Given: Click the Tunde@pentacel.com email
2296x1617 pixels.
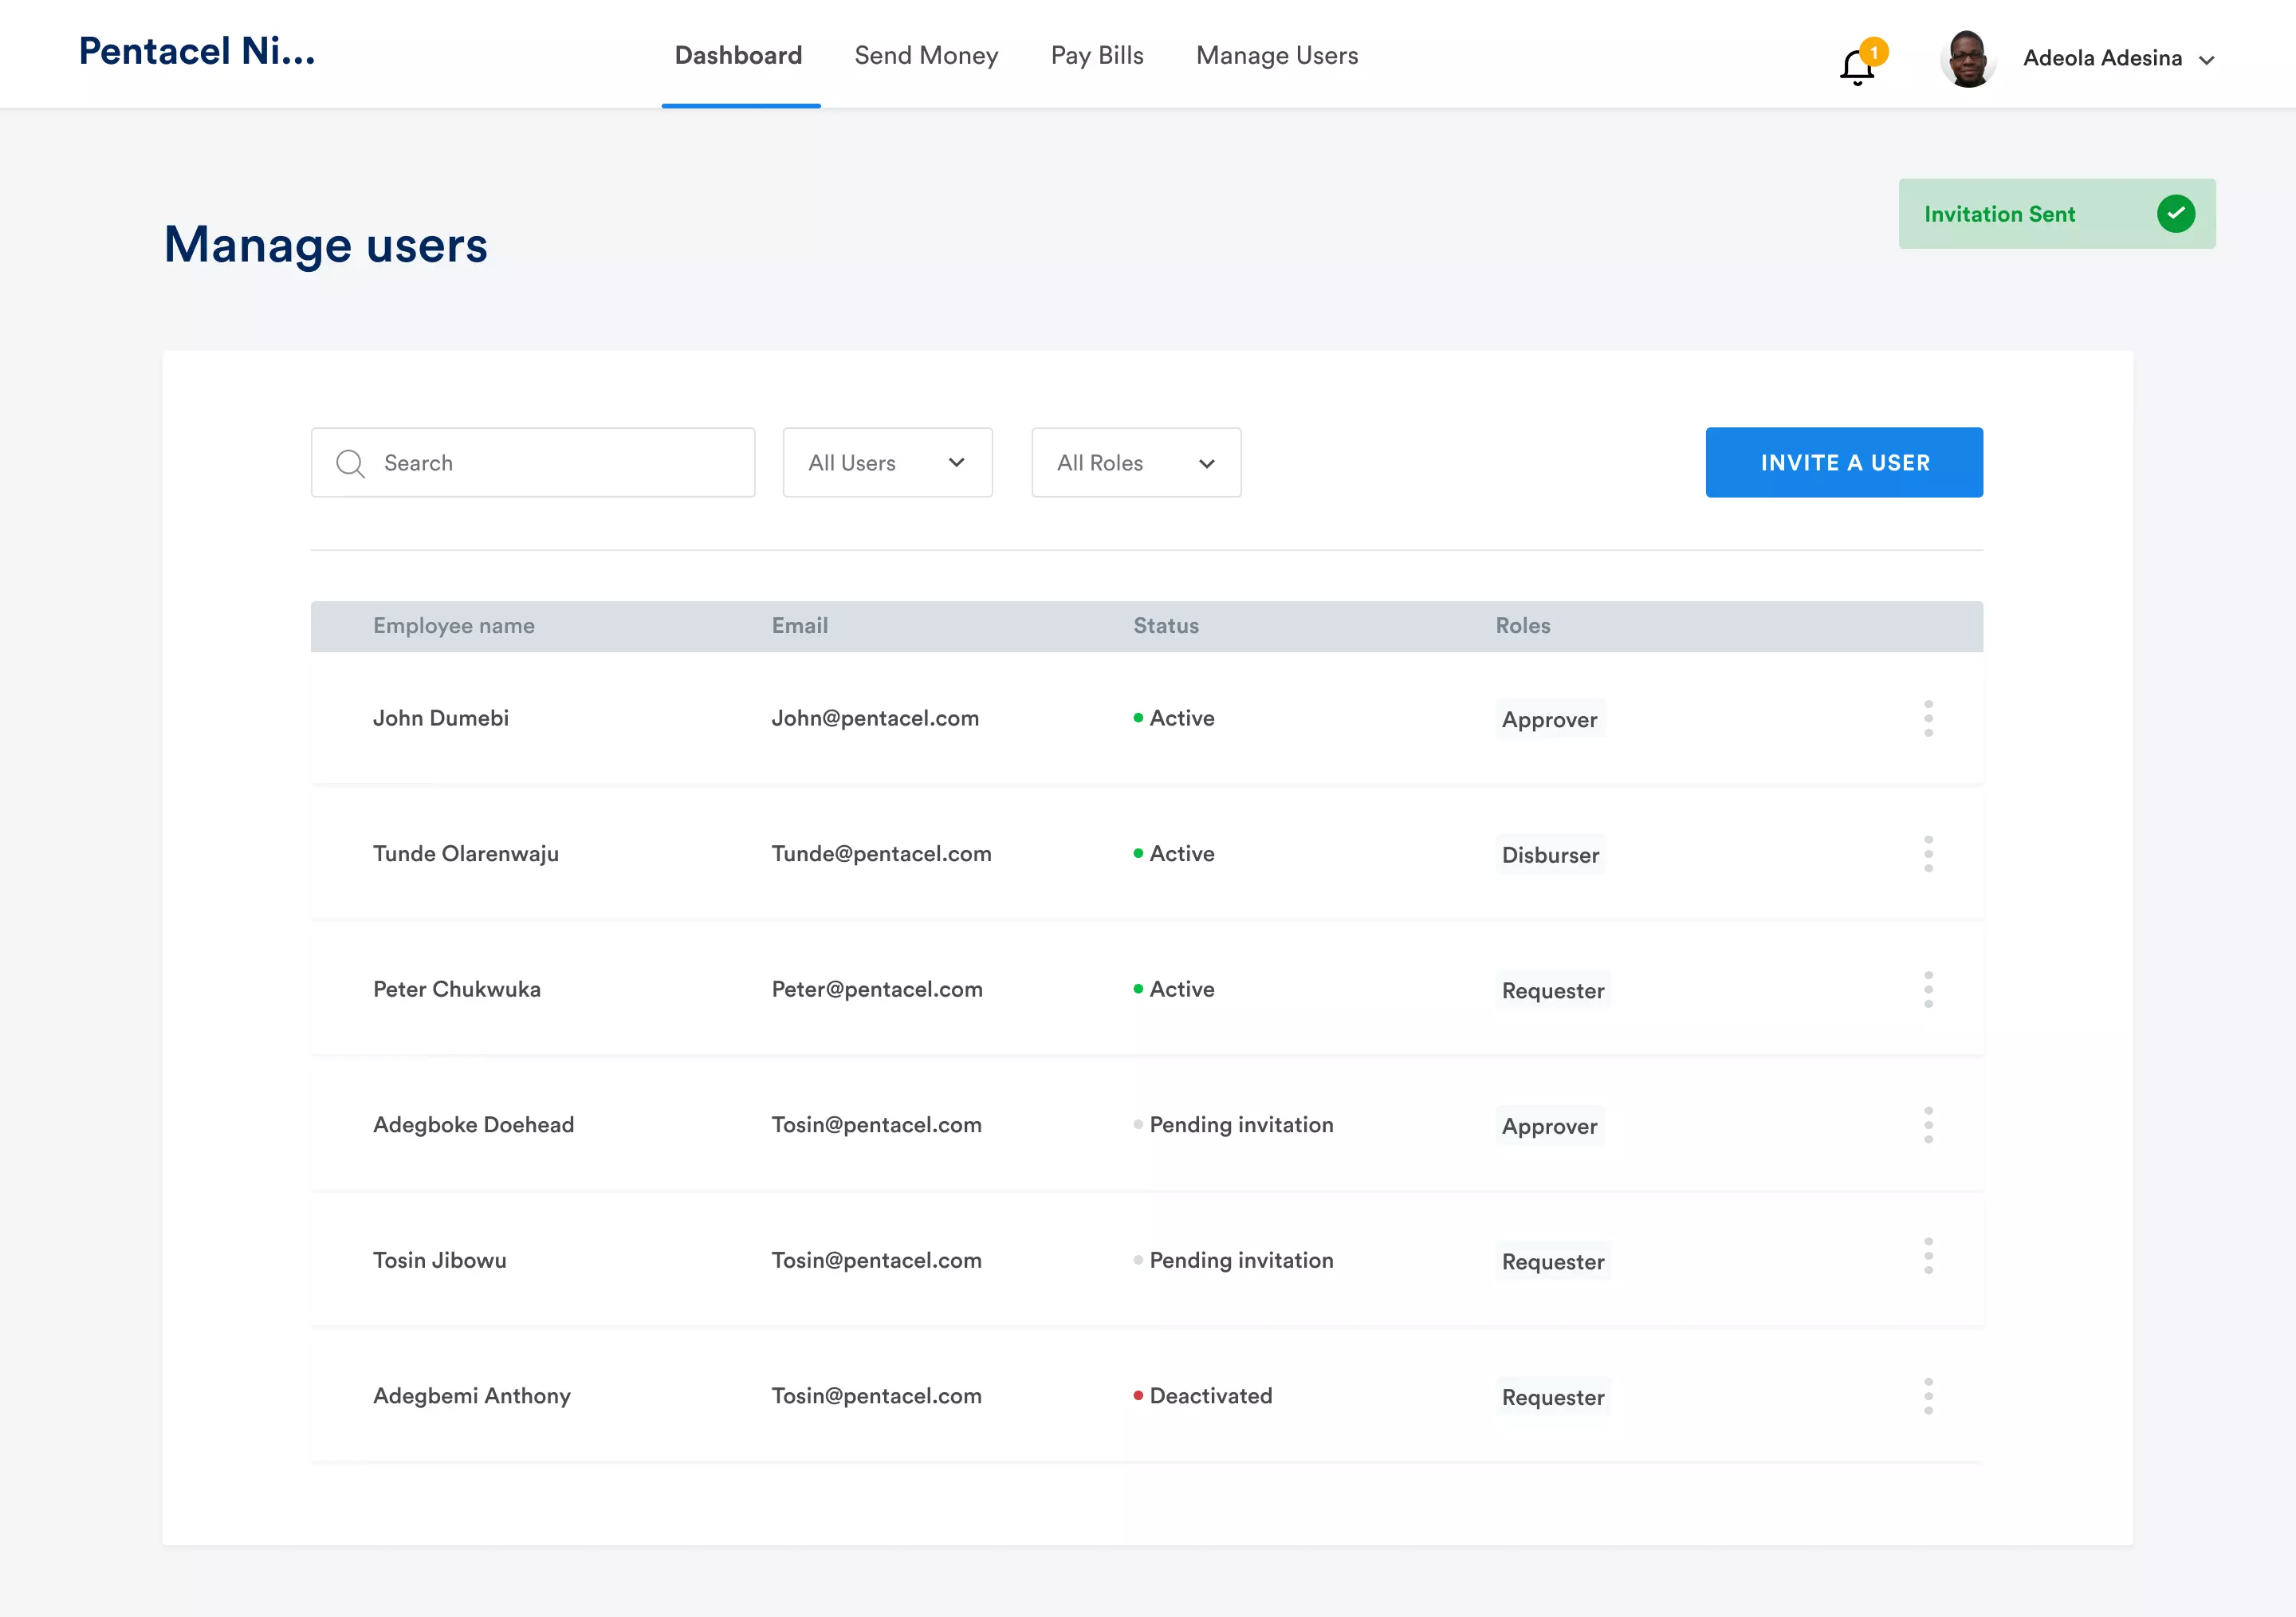Looking at the screenshot, I should (x=882, y=854).
